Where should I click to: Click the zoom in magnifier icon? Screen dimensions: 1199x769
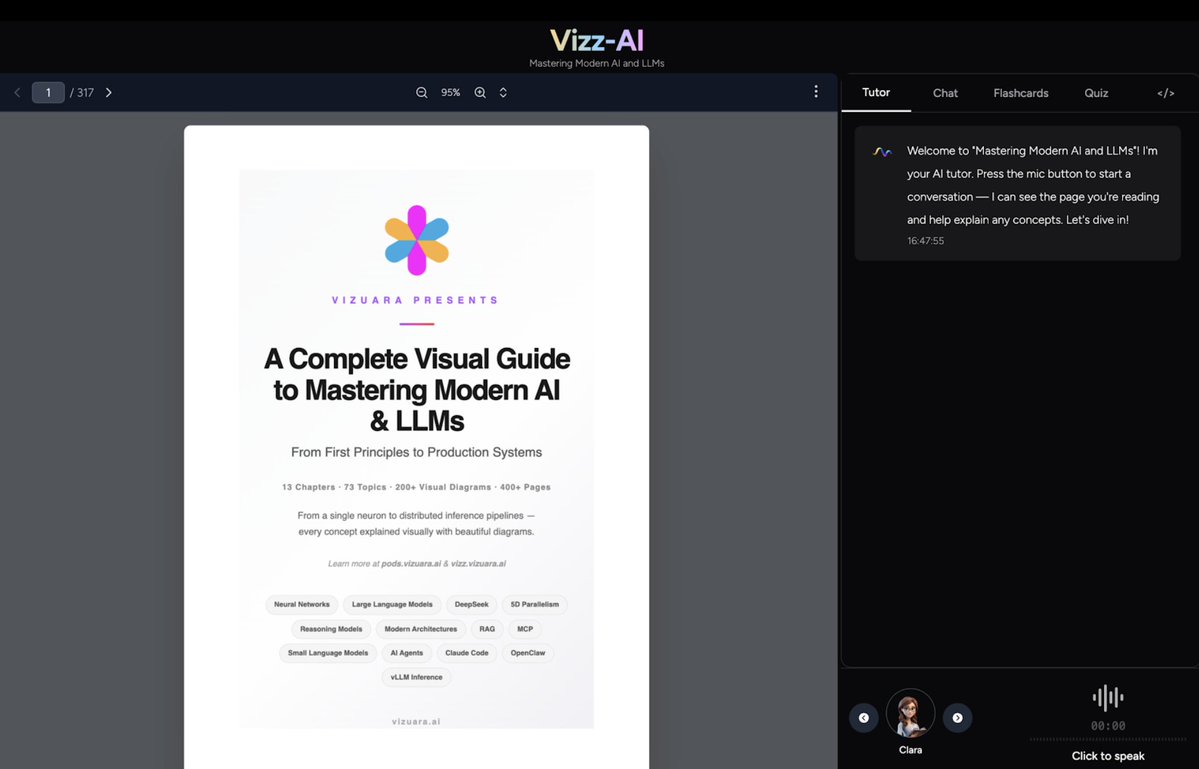479,92
